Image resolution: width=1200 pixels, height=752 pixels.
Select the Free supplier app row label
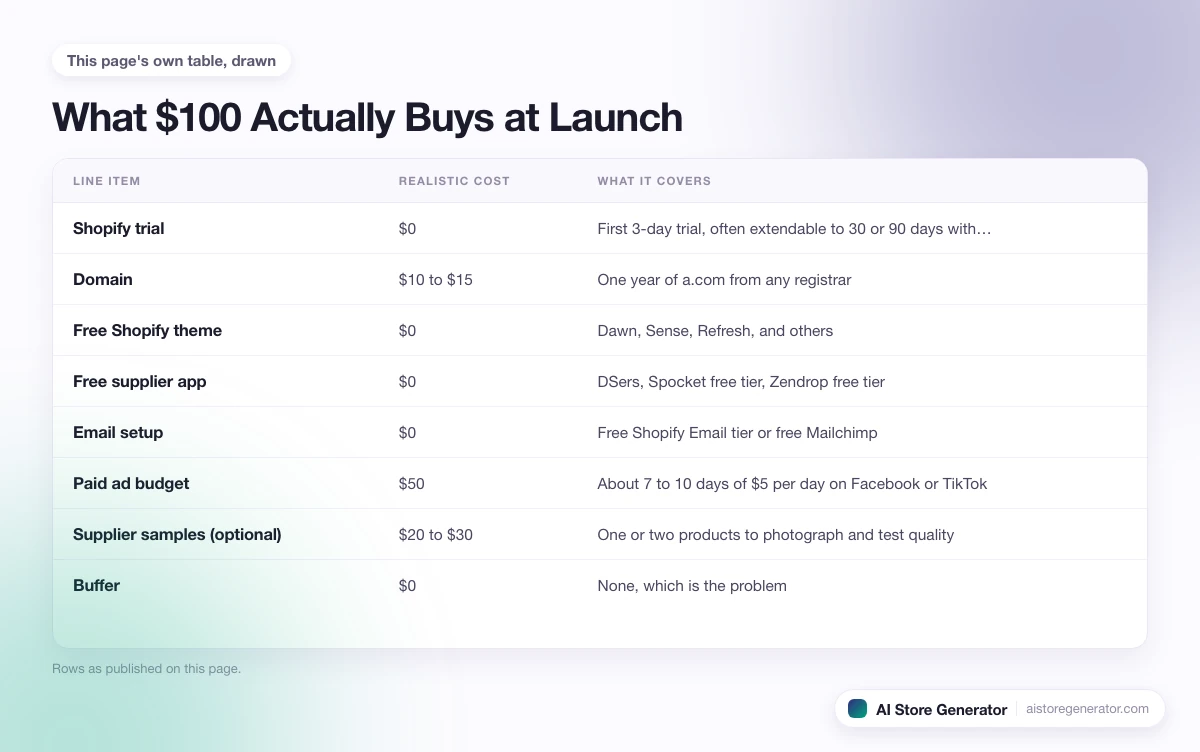coord(139,381)
